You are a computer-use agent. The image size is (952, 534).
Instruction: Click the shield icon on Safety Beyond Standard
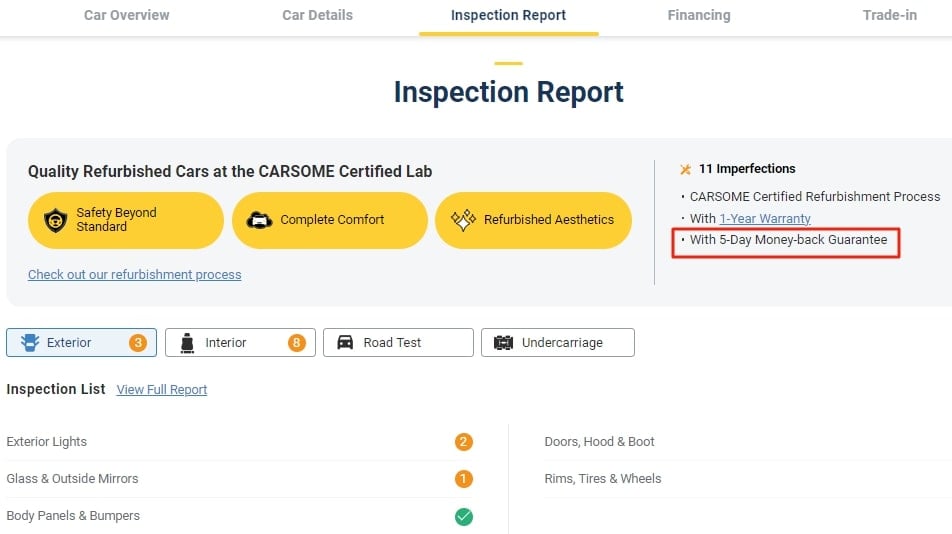[56, 220]
